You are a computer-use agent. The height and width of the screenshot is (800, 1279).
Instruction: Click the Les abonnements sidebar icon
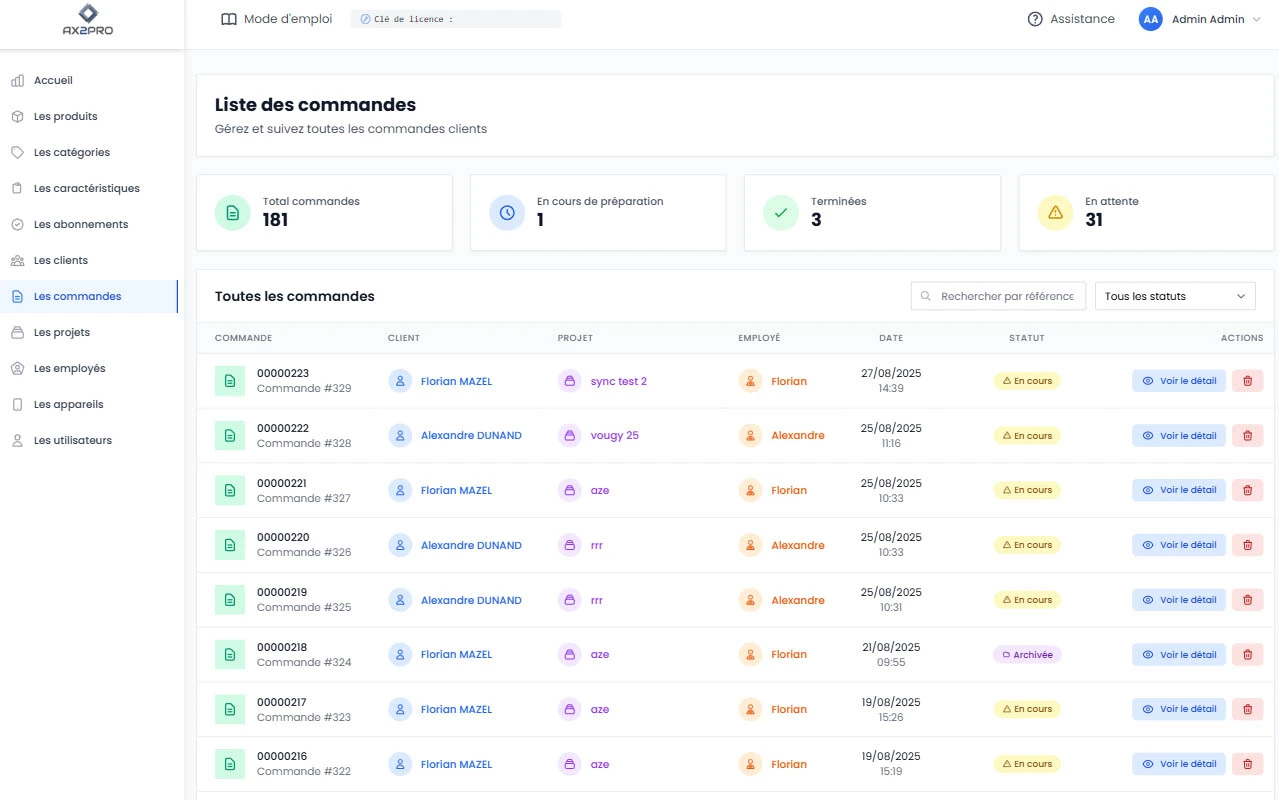15,224
